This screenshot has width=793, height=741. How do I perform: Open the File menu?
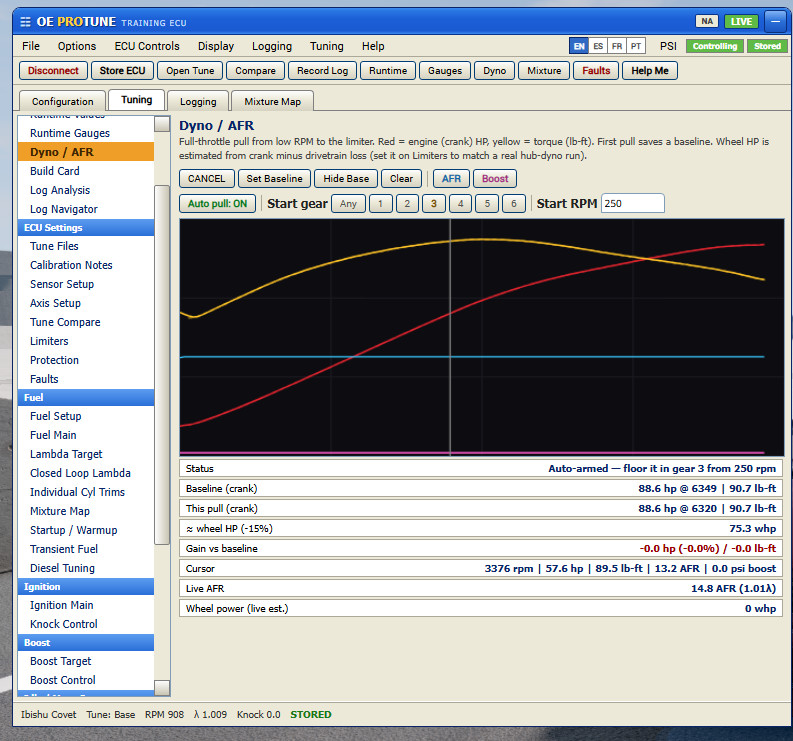click(31, 46)
